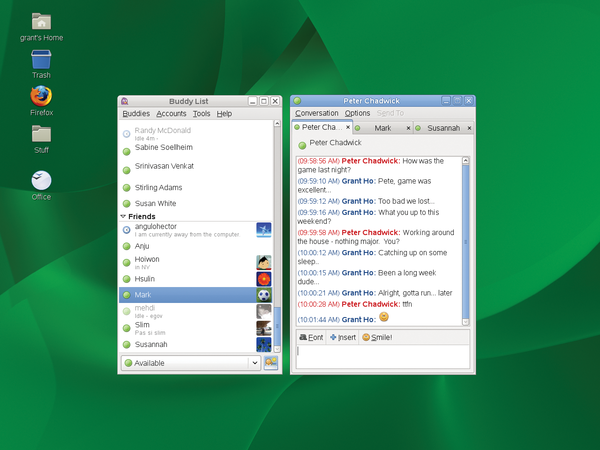Click Hoiwon's cartoon avatar
Screen dimensions: 600x450
264,262
